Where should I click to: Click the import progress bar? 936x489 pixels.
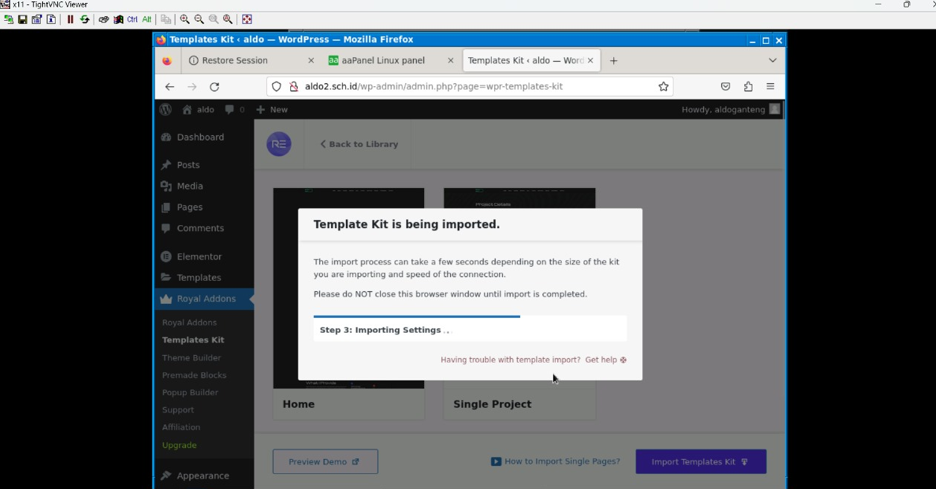pos(470,316)
